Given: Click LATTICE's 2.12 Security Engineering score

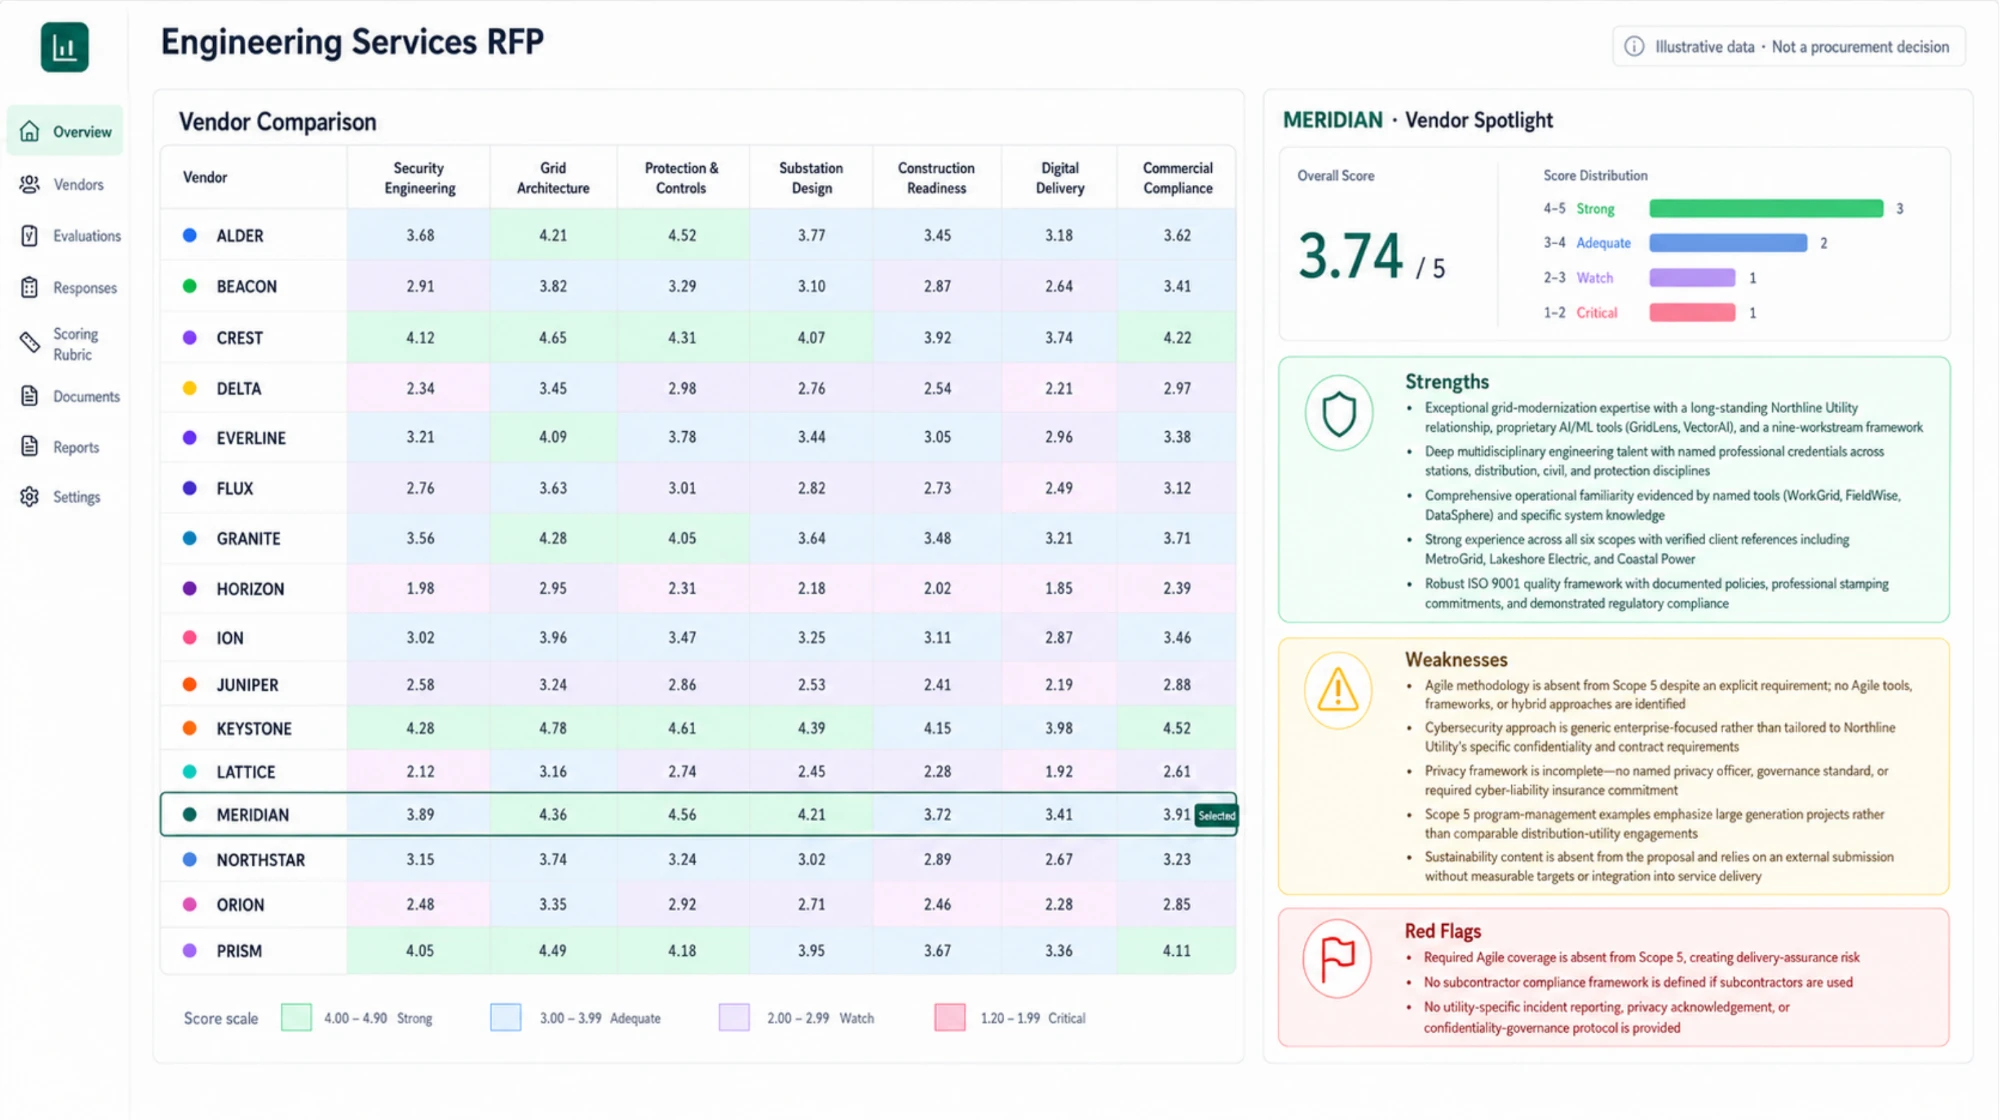Looking at the screenshot, I should pos(420,772).
